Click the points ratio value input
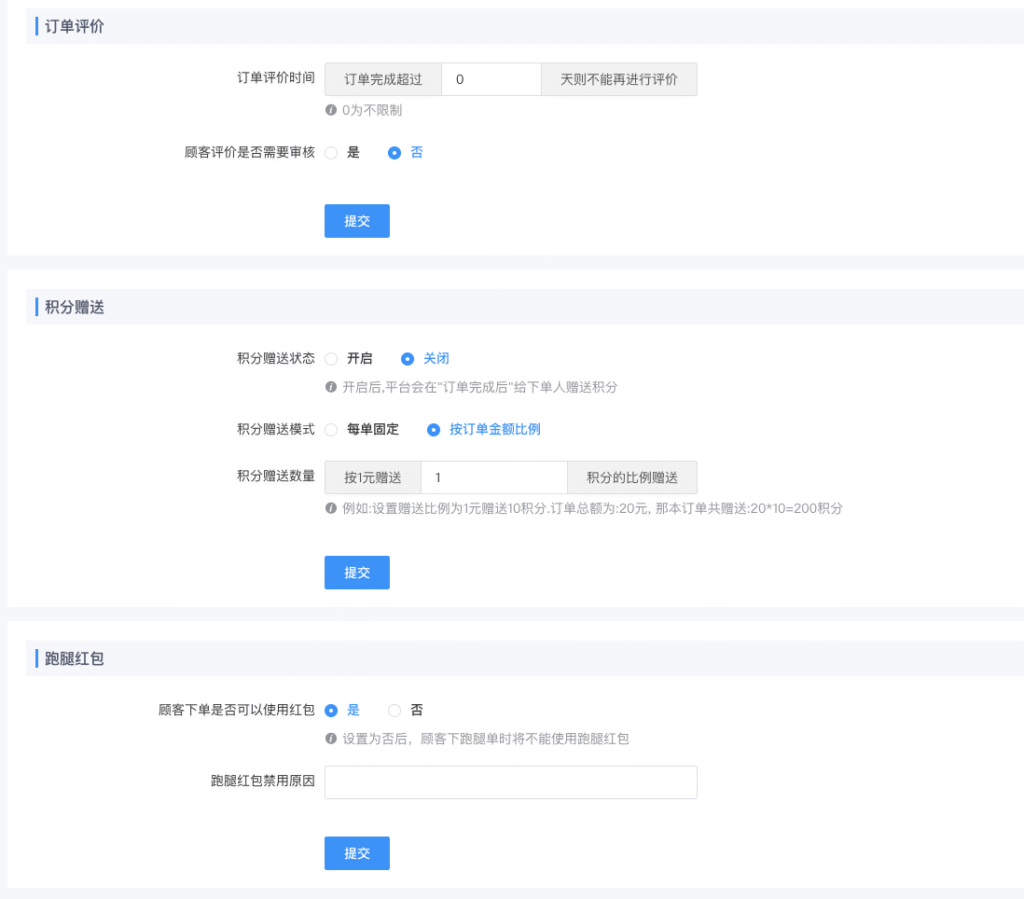The height and width of the screenshot is (899, 1024). tap(493, 477)
